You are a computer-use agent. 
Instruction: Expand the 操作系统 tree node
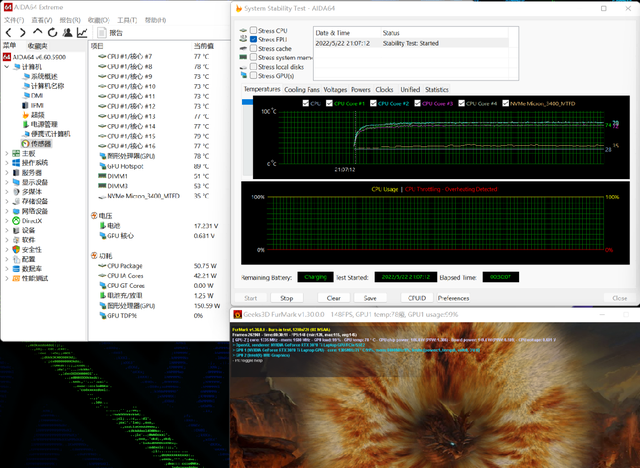coord(6,163)
